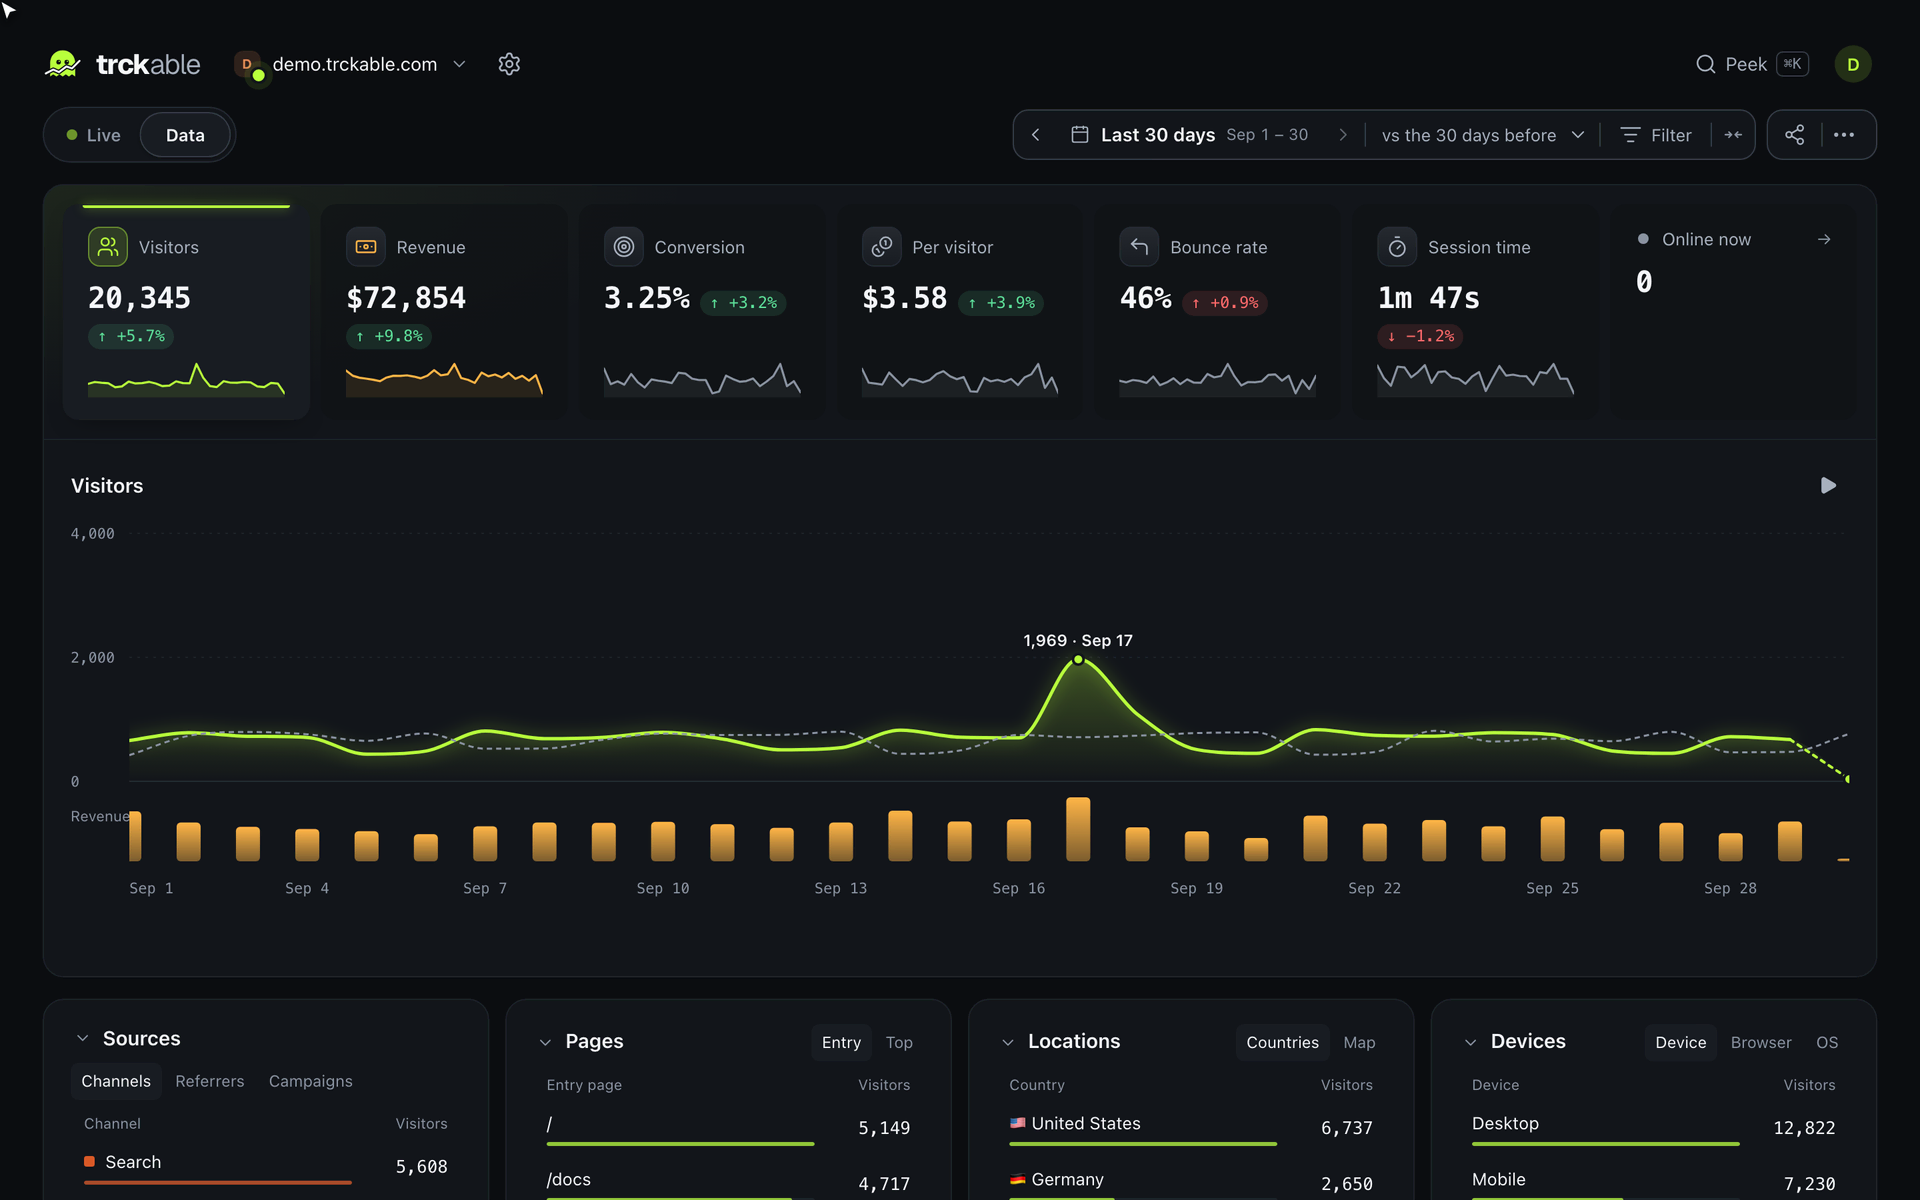Click the Filter lines icon

1630,135
